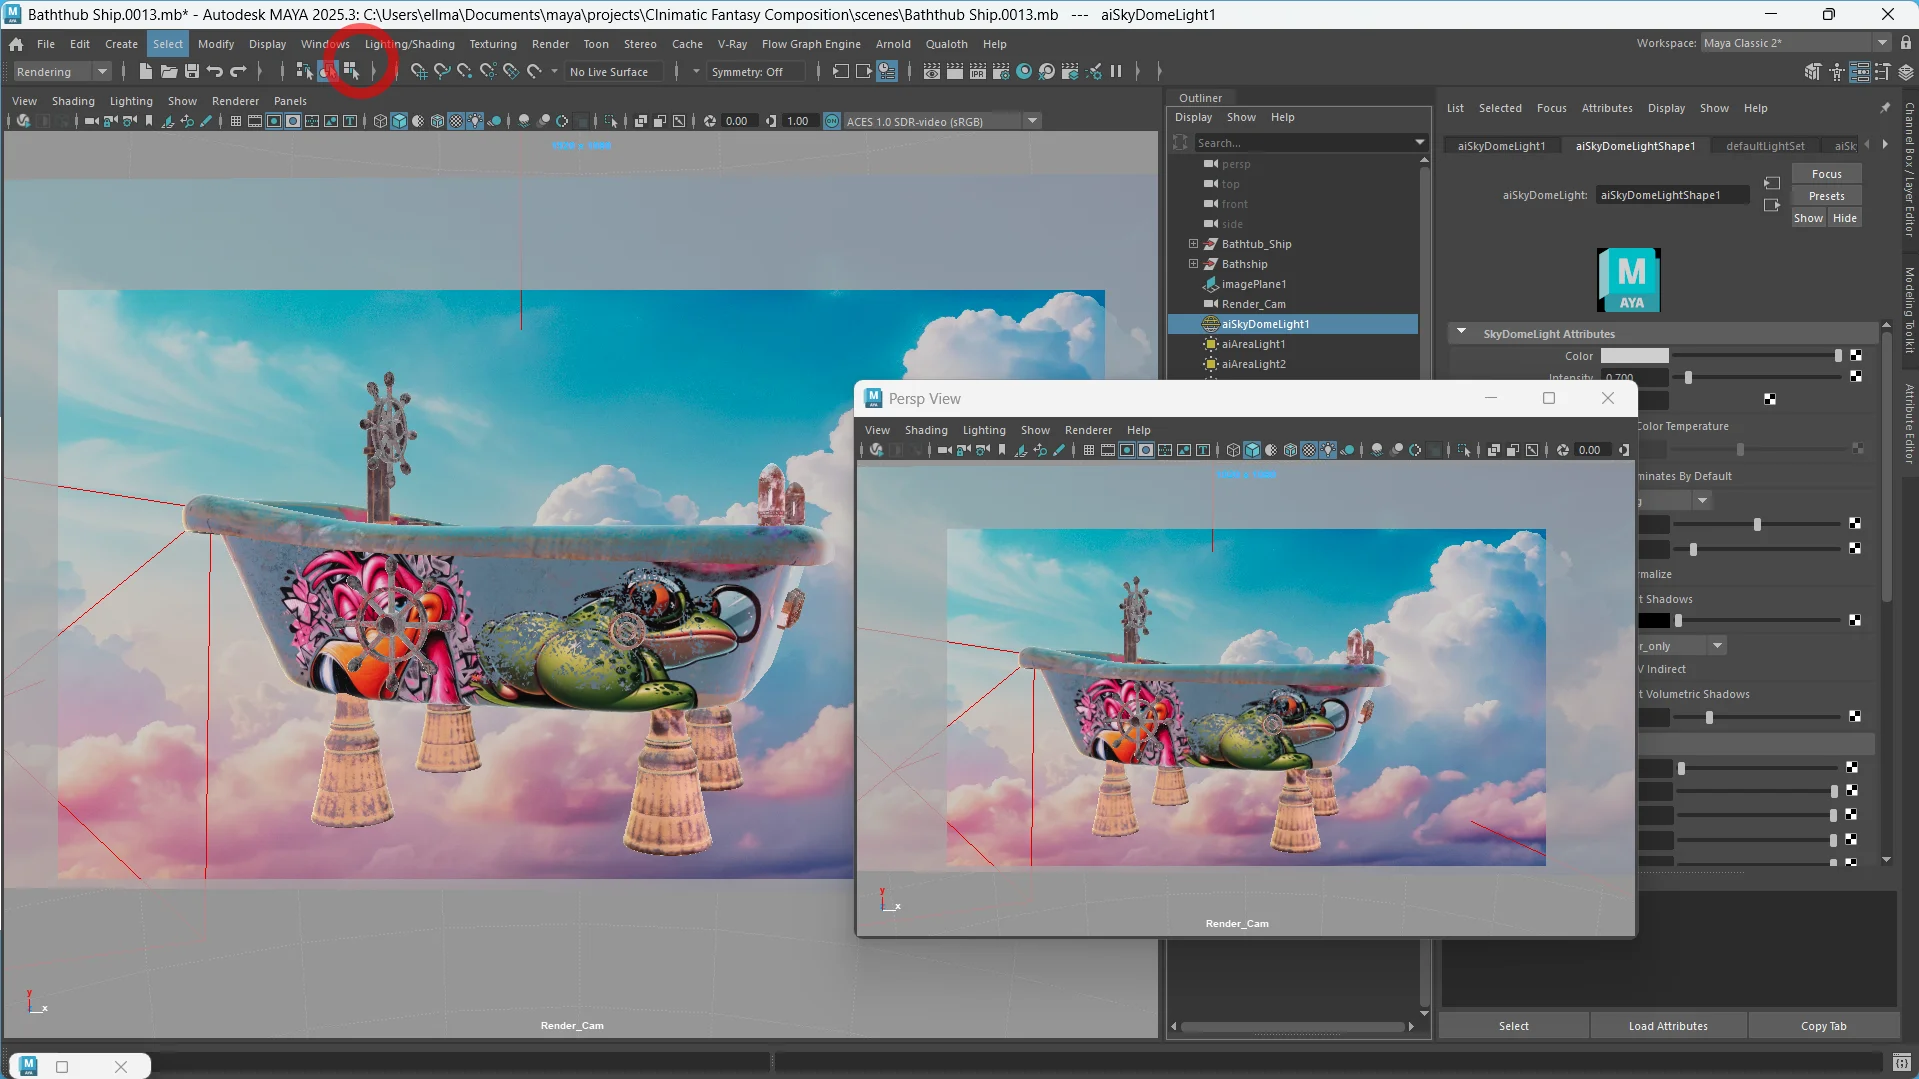The image size is (1919, 1079).
Task: Click the Presets button
Action: click(x=1826, y=196)
